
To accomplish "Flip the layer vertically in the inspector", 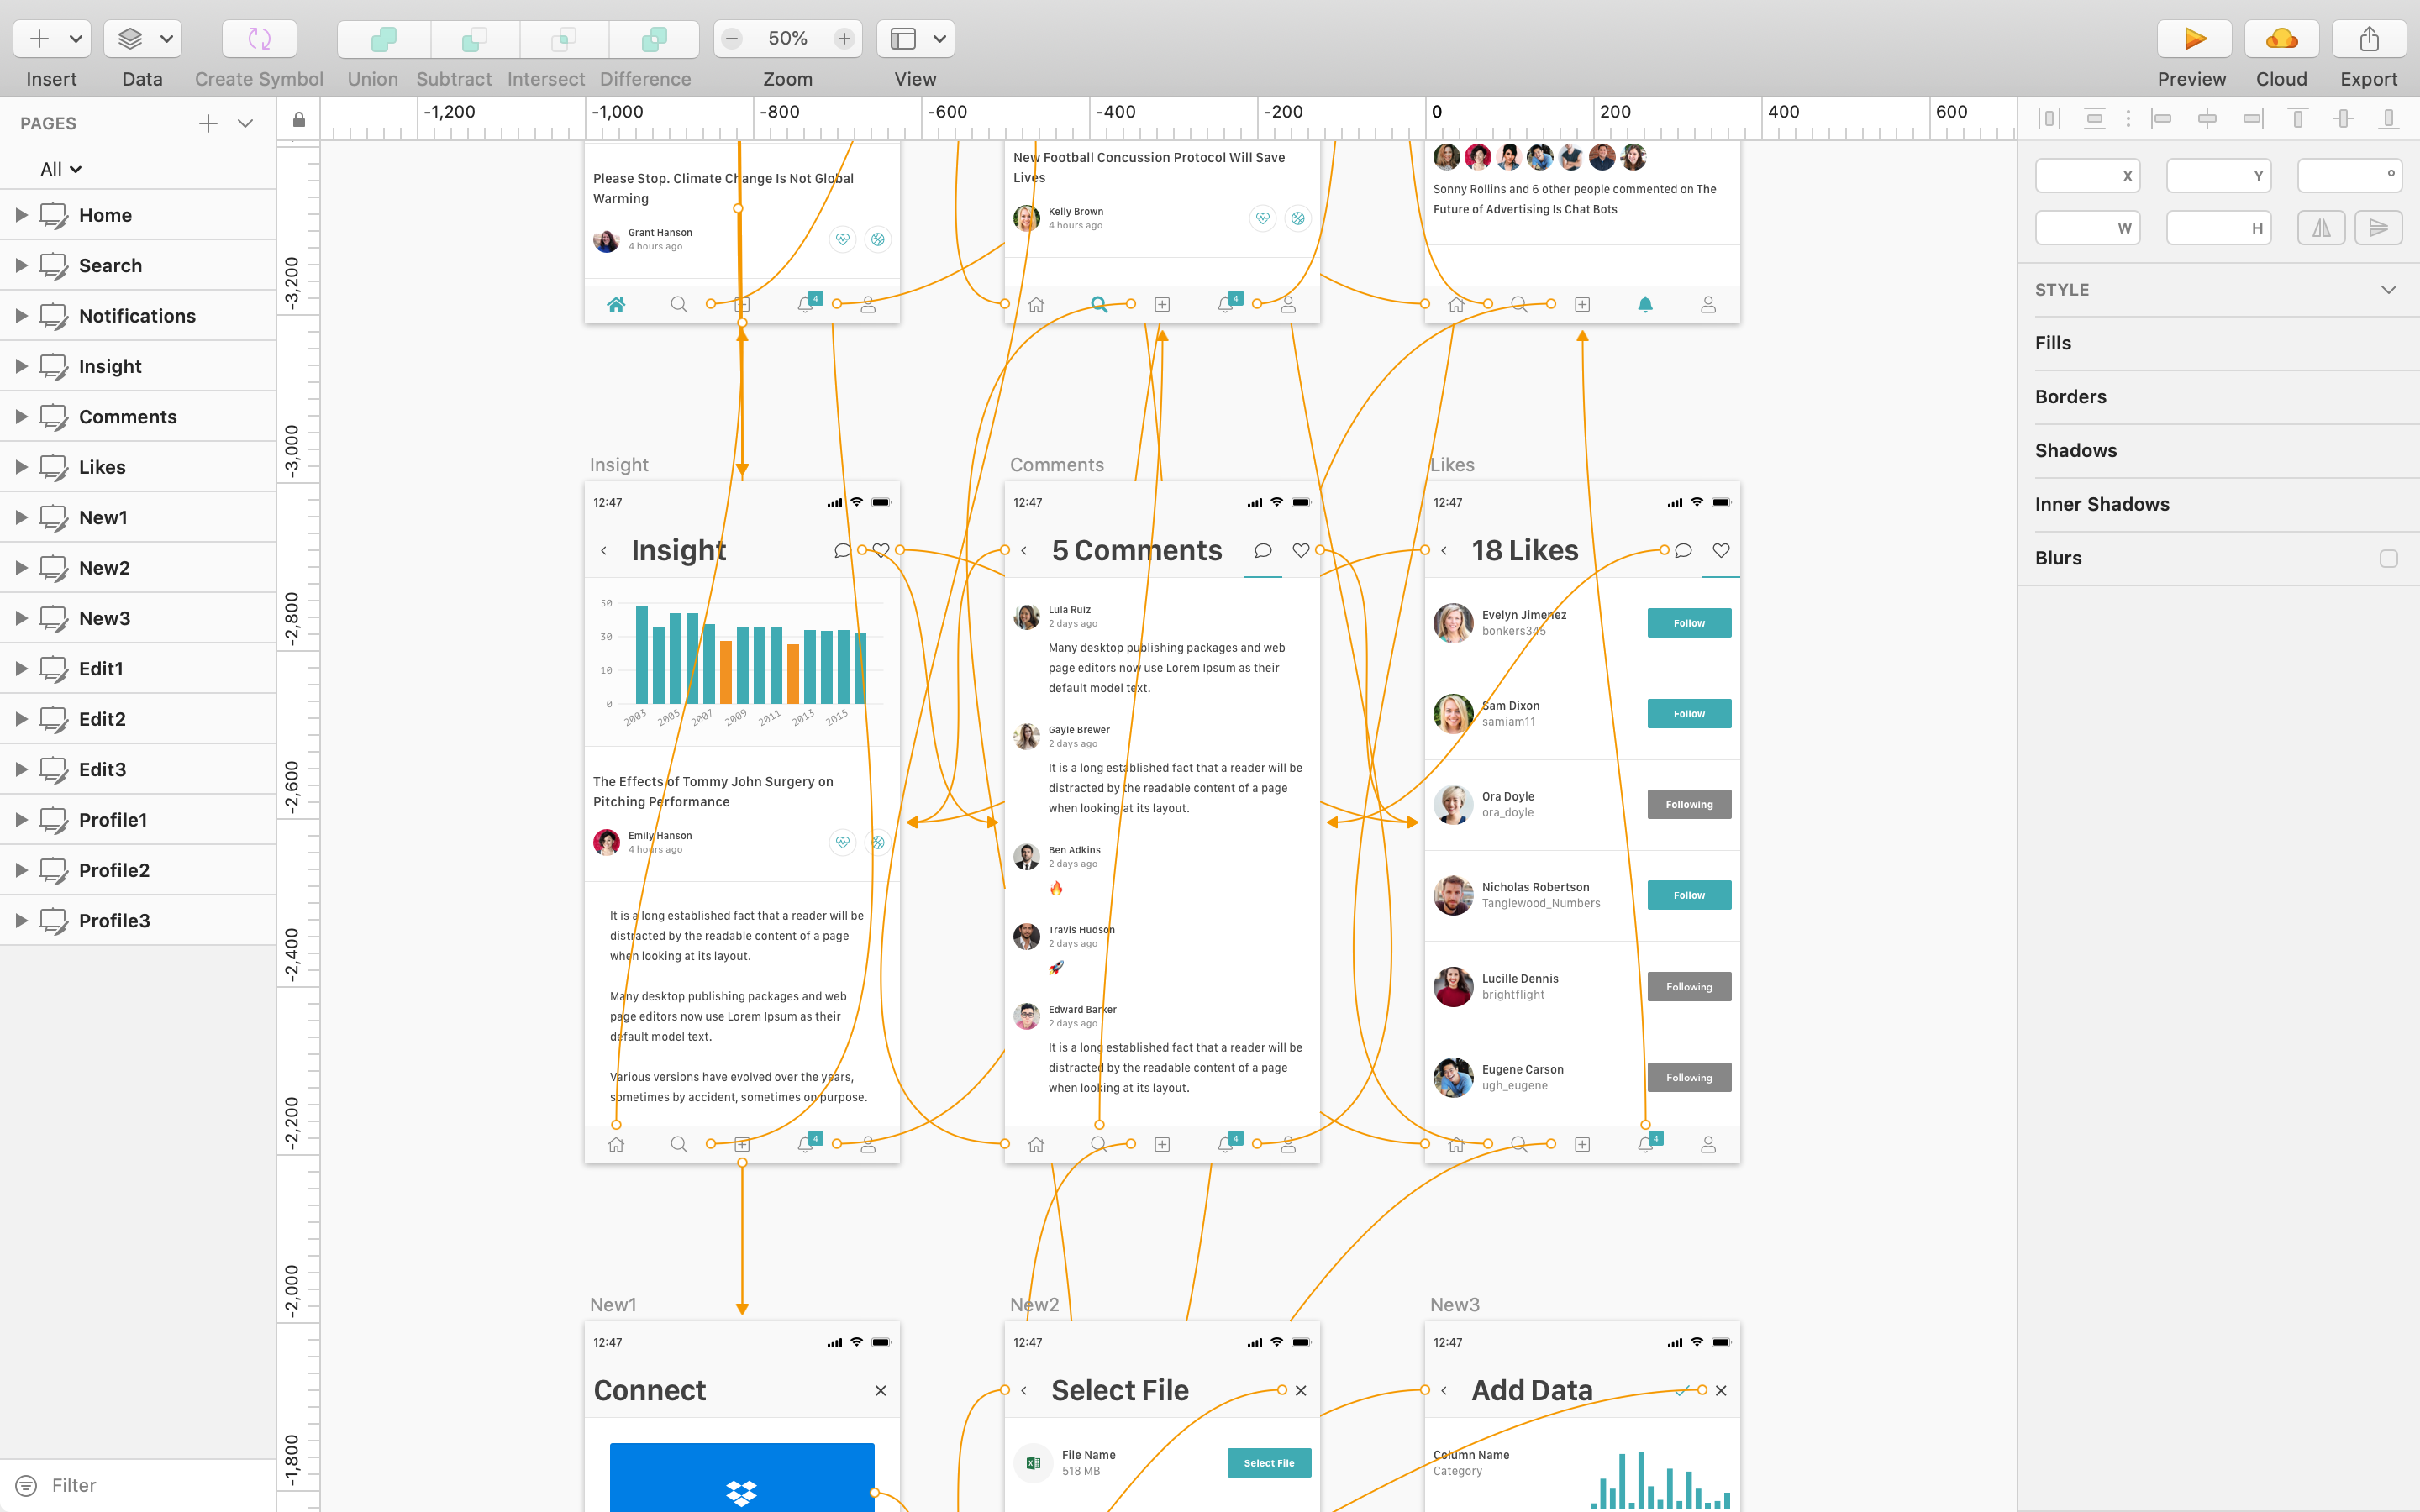I will click(x=2378, y=228).
